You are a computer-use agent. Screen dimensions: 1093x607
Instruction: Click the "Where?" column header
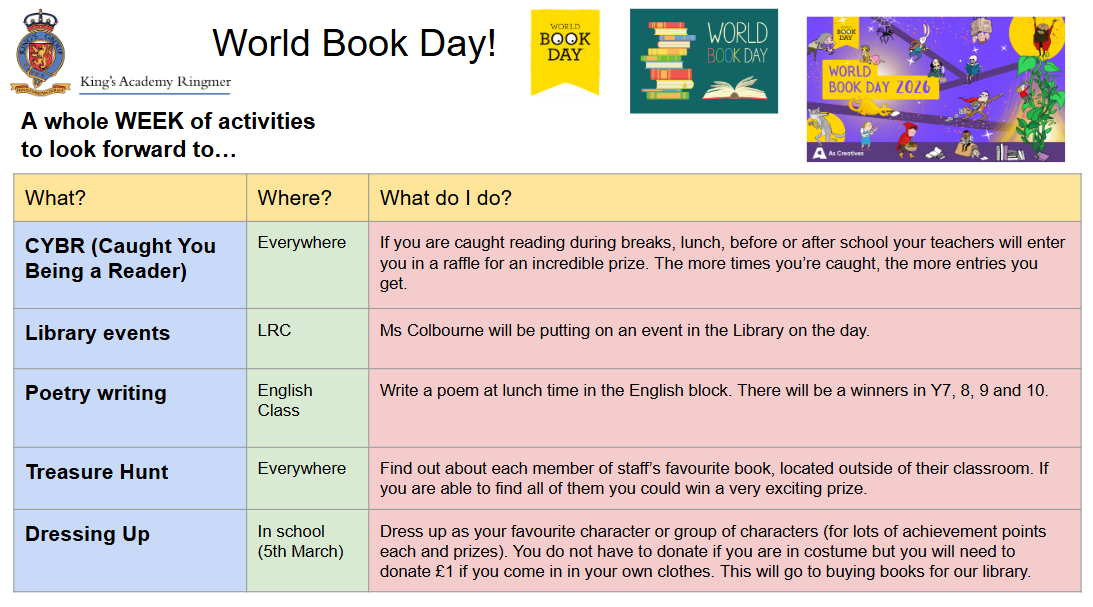(x=294, y=198)
